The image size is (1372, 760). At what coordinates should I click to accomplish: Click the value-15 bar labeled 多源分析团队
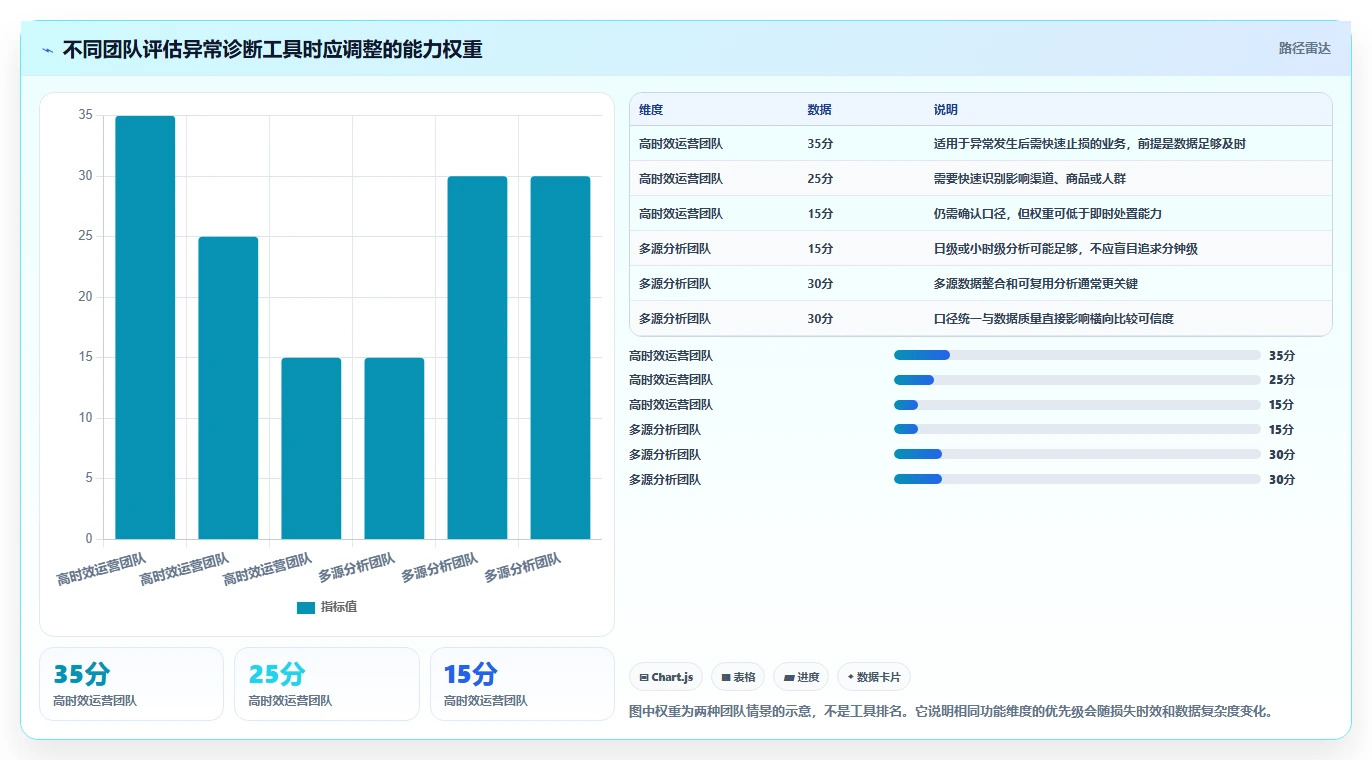394,448
